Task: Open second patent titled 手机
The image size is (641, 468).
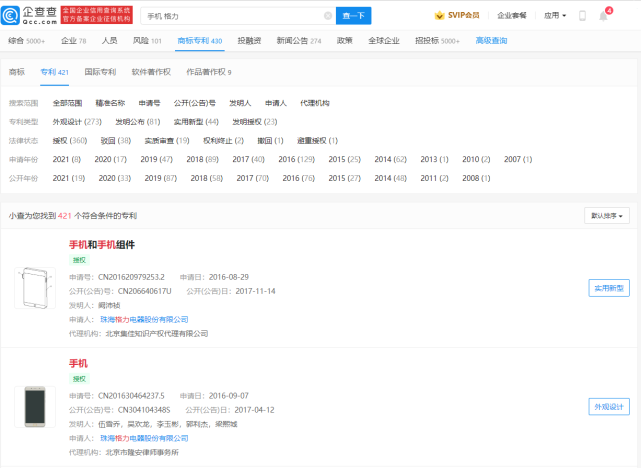Action: (x=78, y=364)
